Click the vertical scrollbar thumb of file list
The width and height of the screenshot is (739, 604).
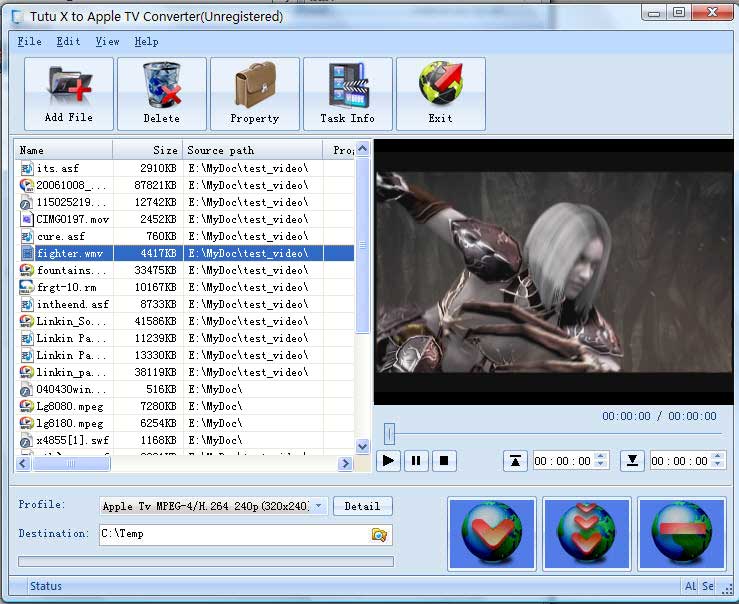(x=362, y=245)
